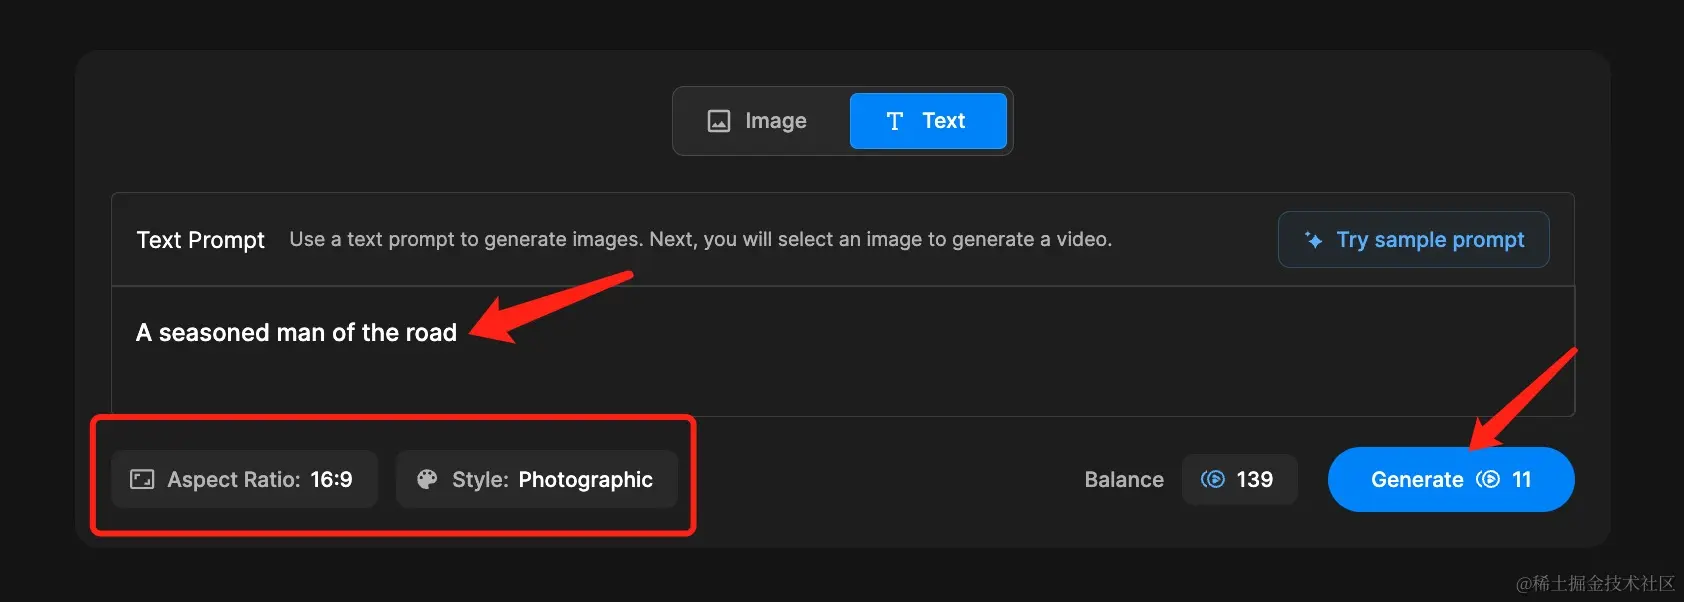1684x602 pixels.
Task: Open the Style Photographic selector
Action: (x=537, y=480)
